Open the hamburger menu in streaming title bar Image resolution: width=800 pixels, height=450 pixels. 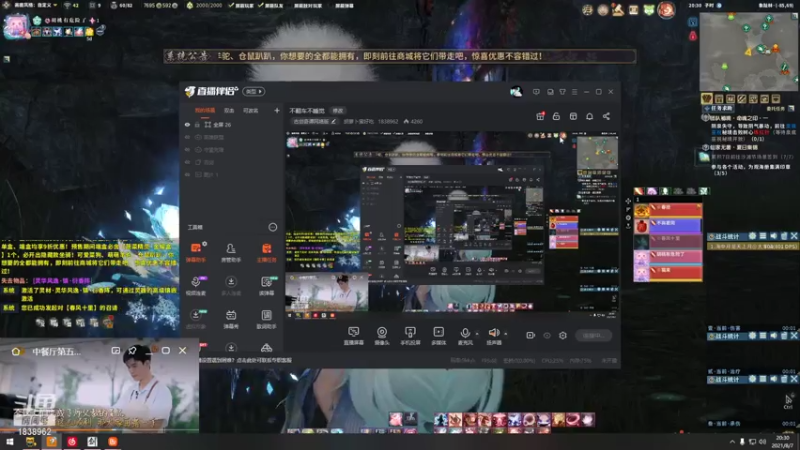tap(574, 92)
